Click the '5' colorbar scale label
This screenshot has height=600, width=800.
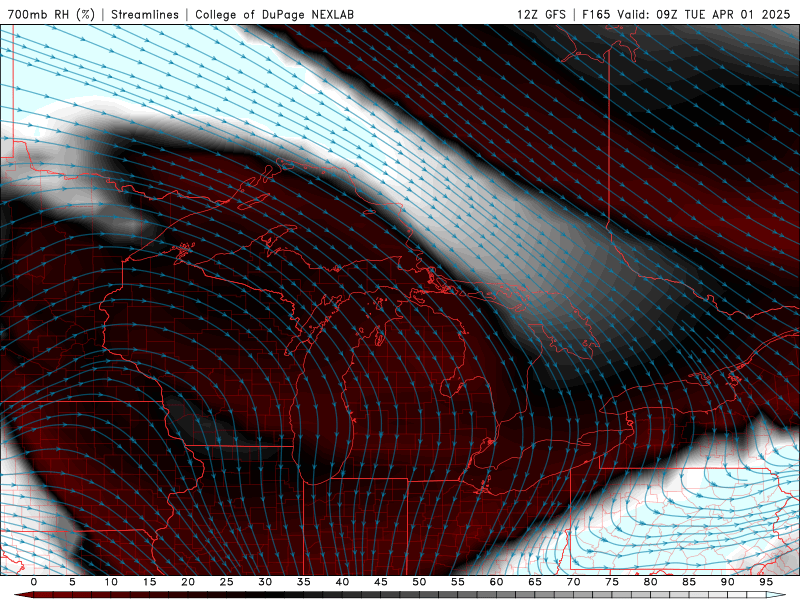click(x=72, y=582)
